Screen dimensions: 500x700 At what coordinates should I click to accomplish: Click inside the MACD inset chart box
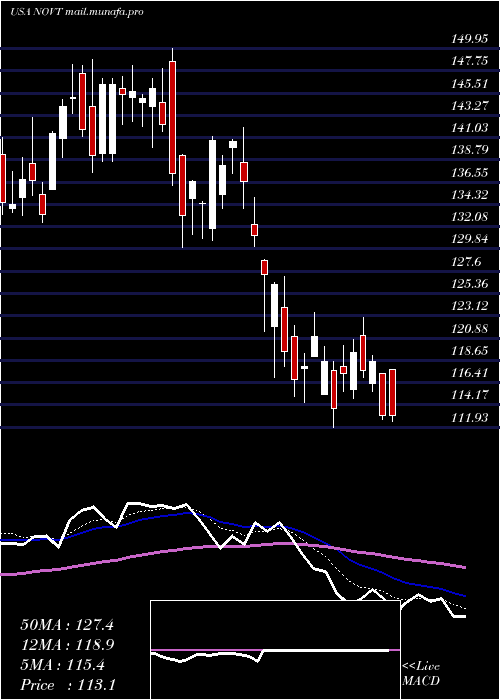click(275, 650)
